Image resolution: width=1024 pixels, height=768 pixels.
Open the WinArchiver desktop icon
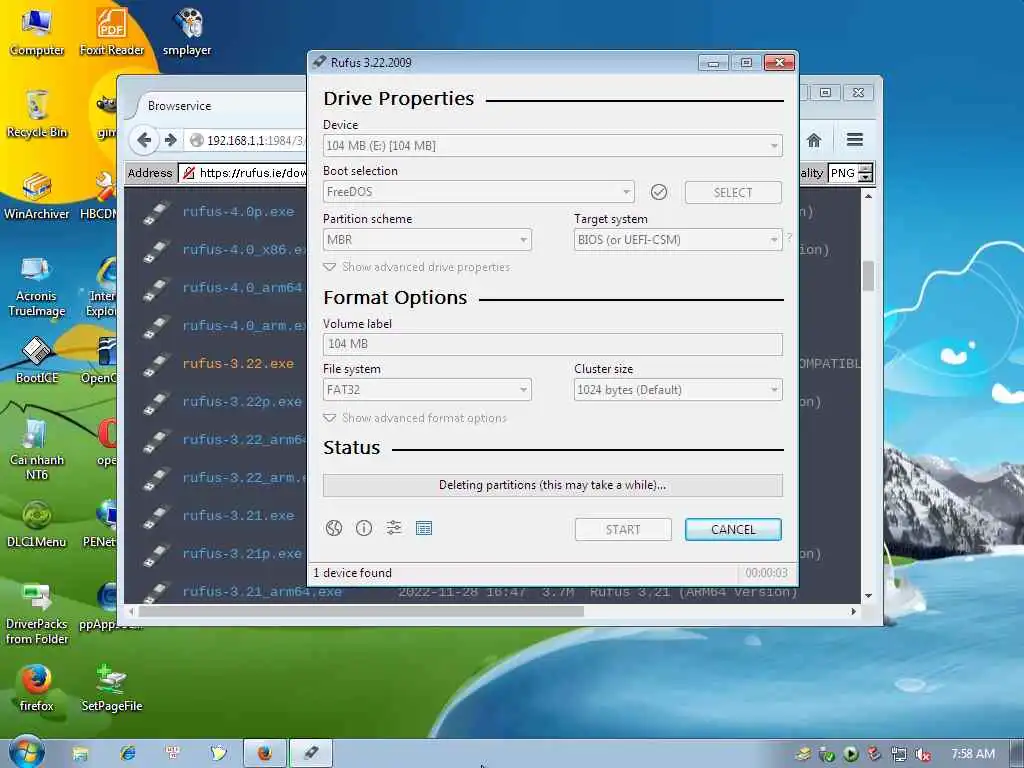(x=37, y=196)
